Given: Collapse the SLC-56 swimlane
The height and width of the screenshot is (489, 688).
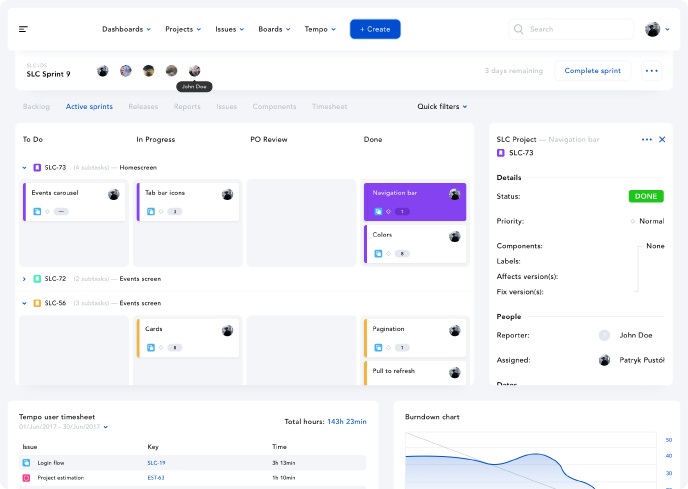Looking at the screenshot, I should 24,303.
